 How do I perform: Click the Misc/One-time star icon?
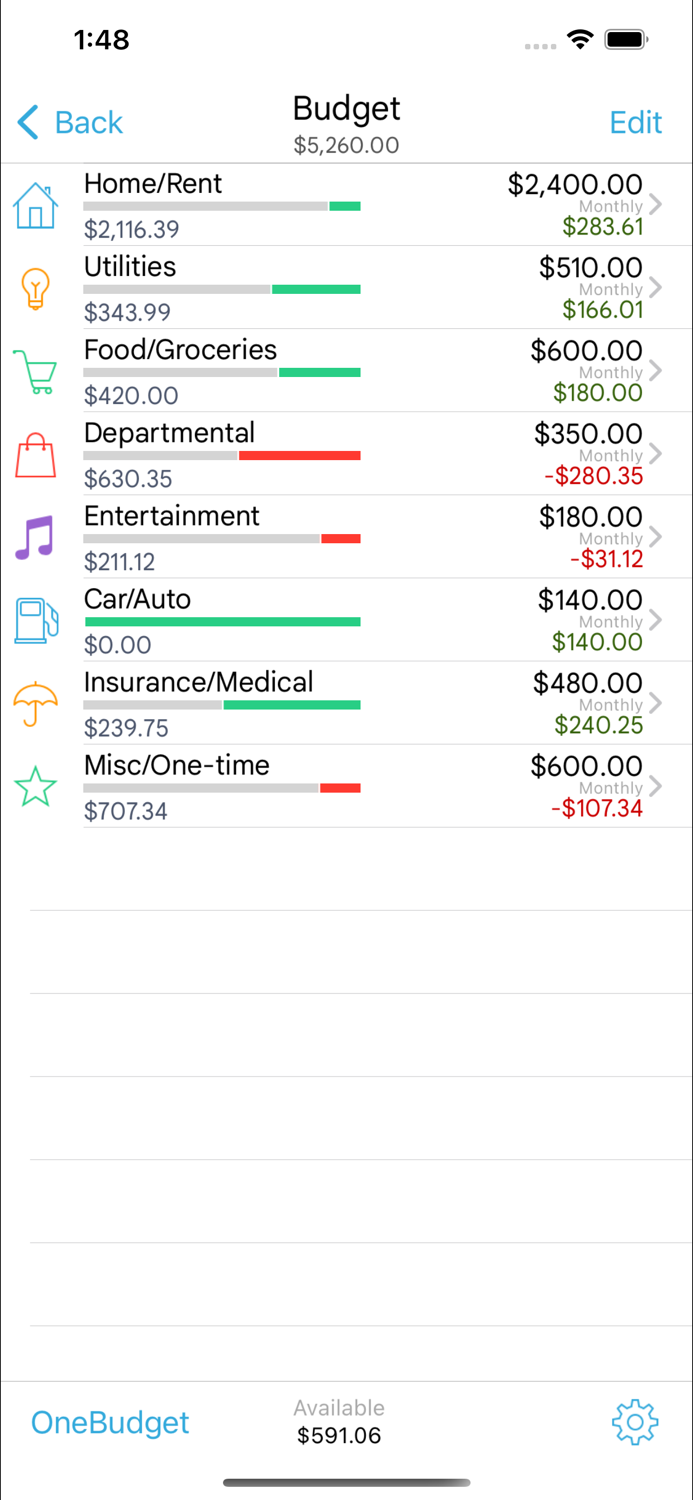(36, 787)
